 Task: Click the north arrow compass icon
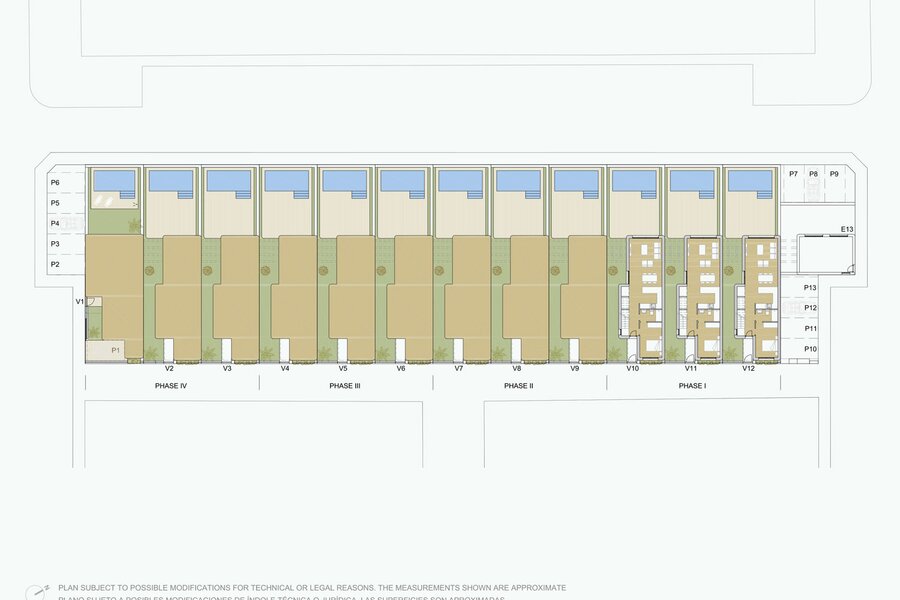coord(36,591)
